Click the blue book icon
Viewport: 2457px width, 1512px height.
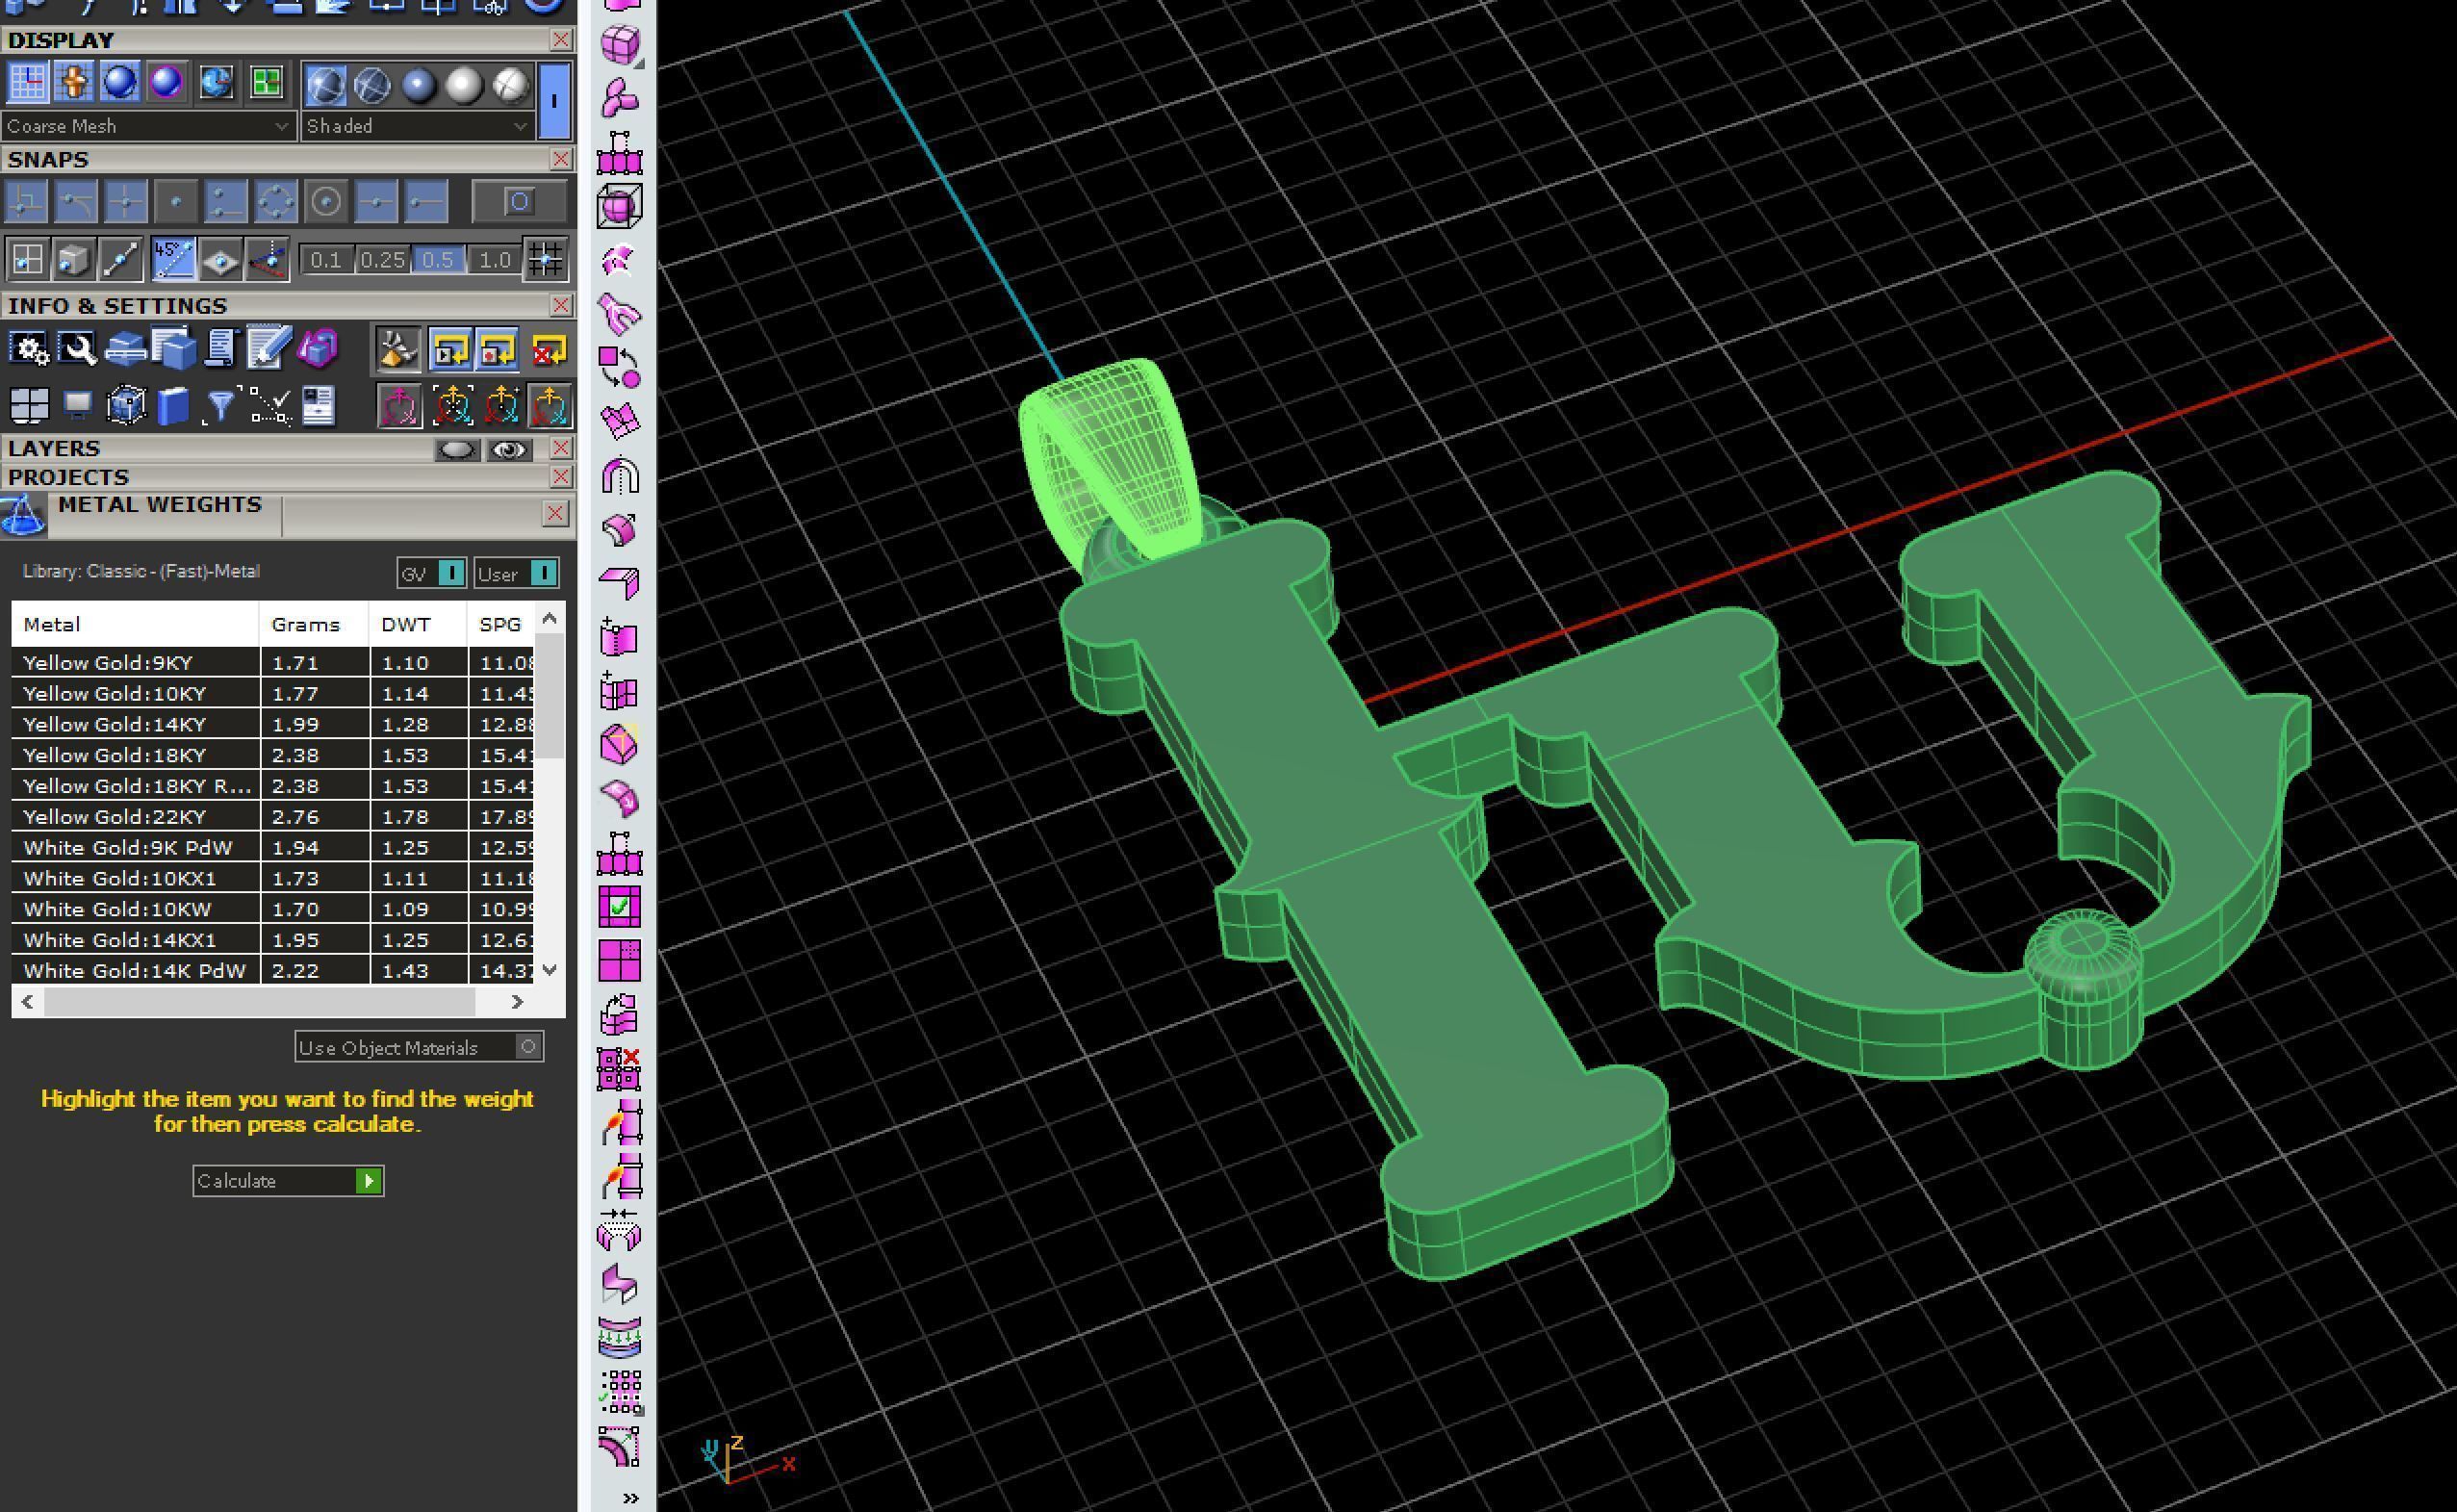[172, 406]
